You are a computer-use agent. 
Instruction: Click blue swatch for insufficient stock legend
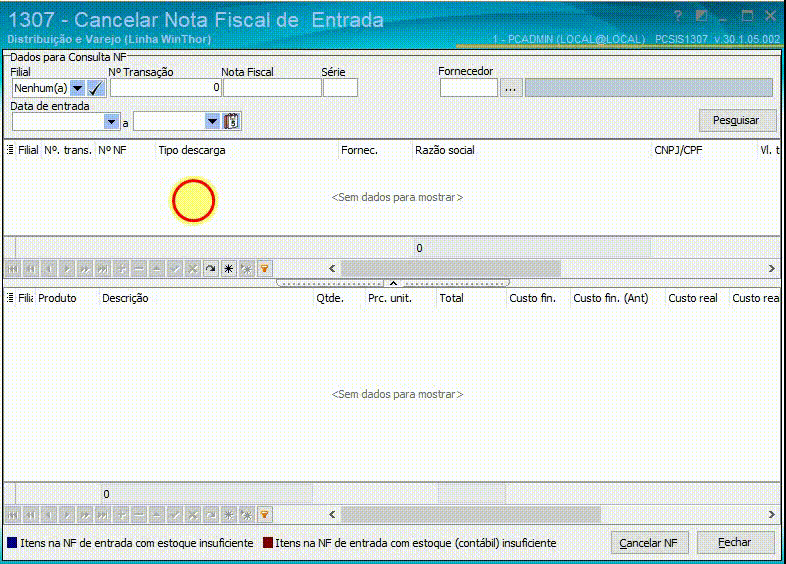(12, 542)
